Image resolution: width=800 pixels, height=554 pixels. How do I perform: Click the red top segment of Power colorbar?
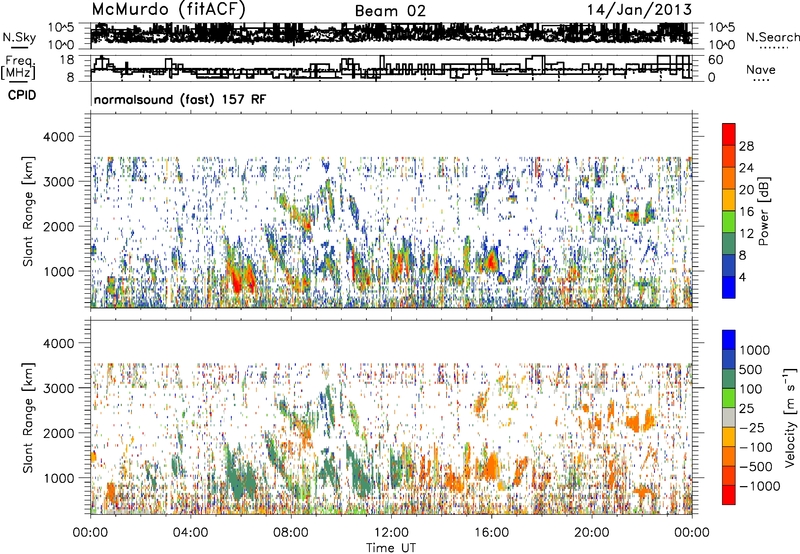pyautogui.click(x=729, y=134)
